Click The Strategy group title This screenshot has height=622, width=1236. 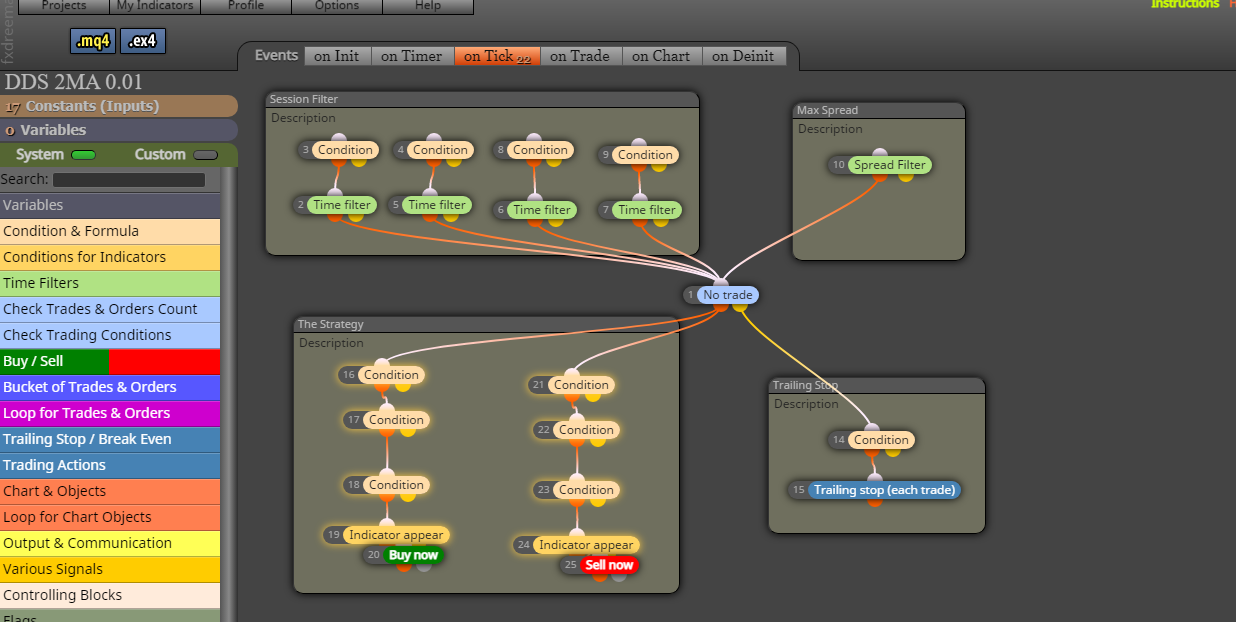[331, 324]
